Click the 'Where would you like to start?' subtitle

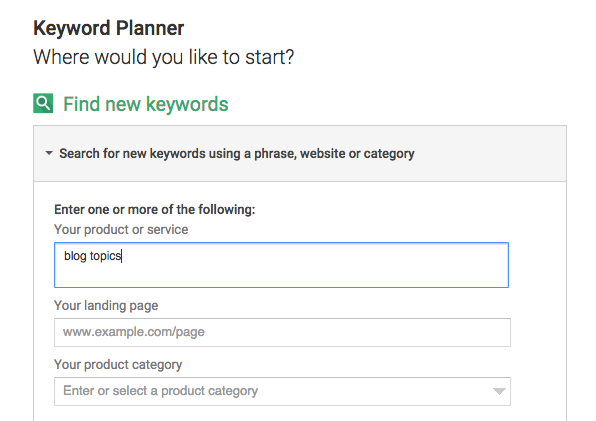click(x=163, y=57)
